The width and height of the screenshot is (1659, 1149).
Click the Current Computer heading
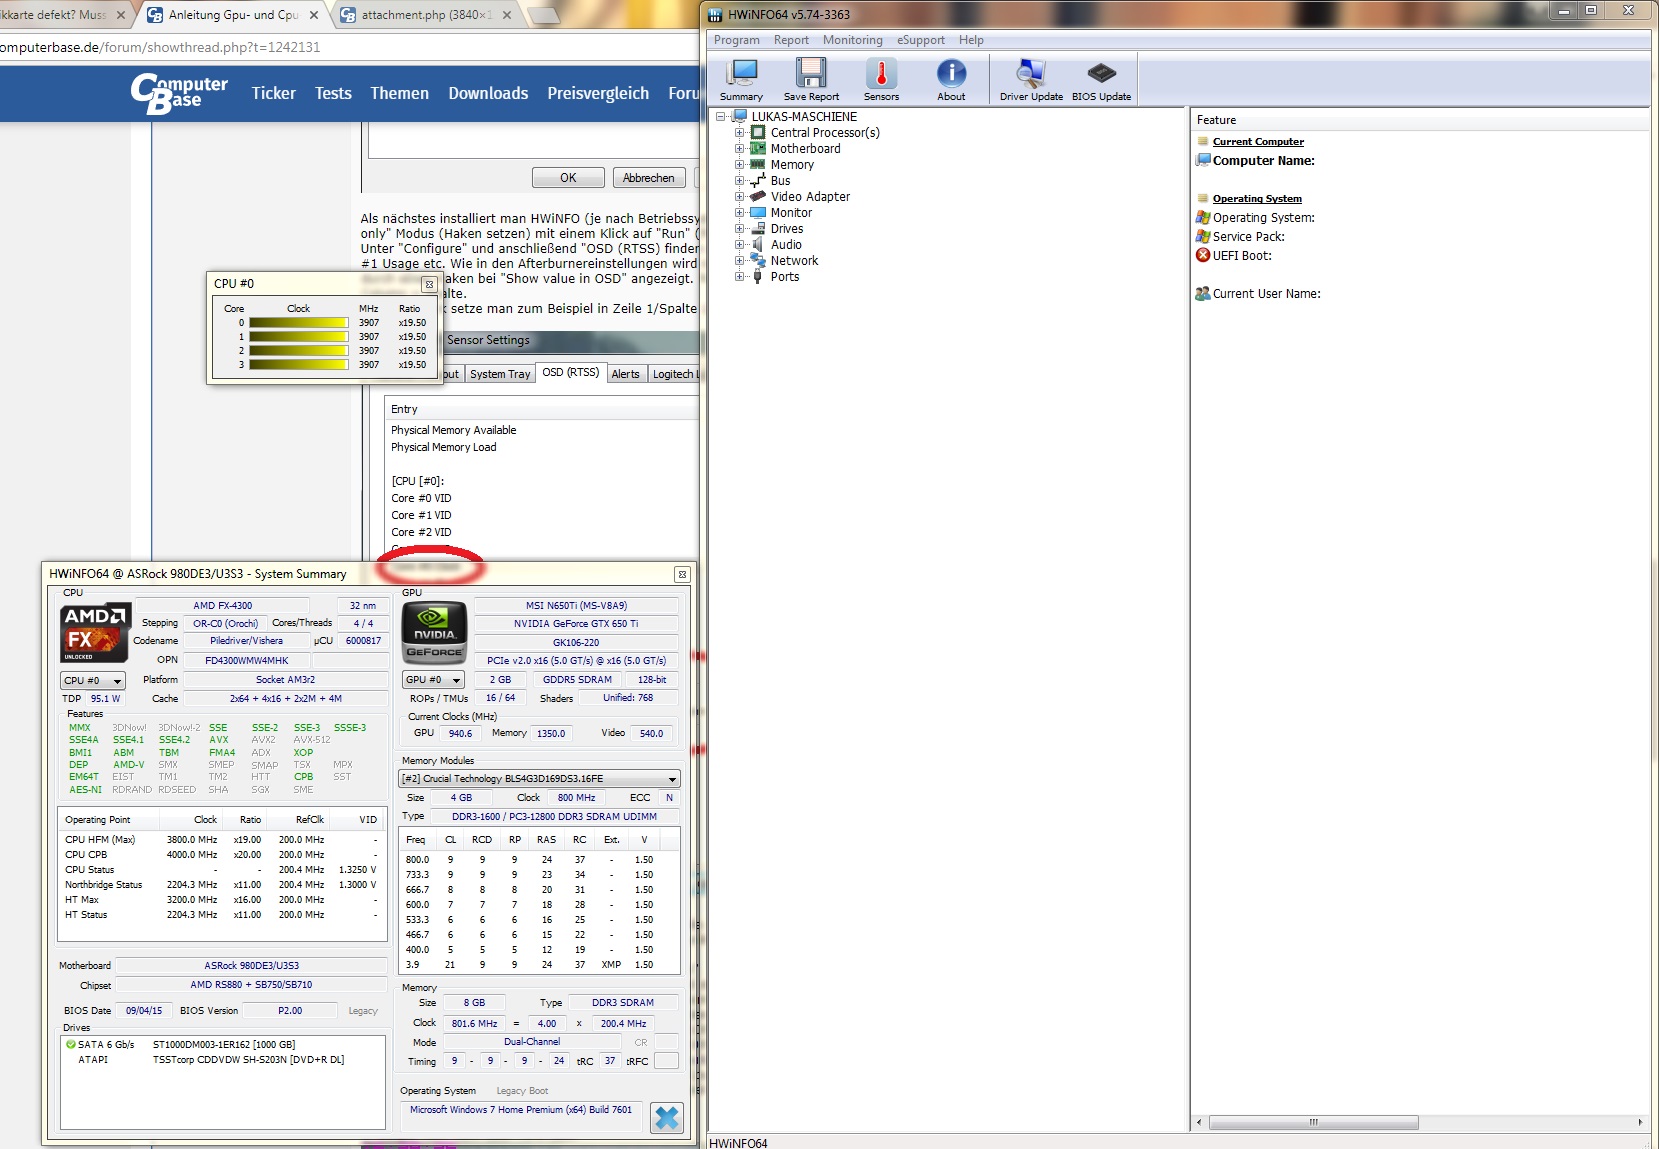(x=1258, y=142)
